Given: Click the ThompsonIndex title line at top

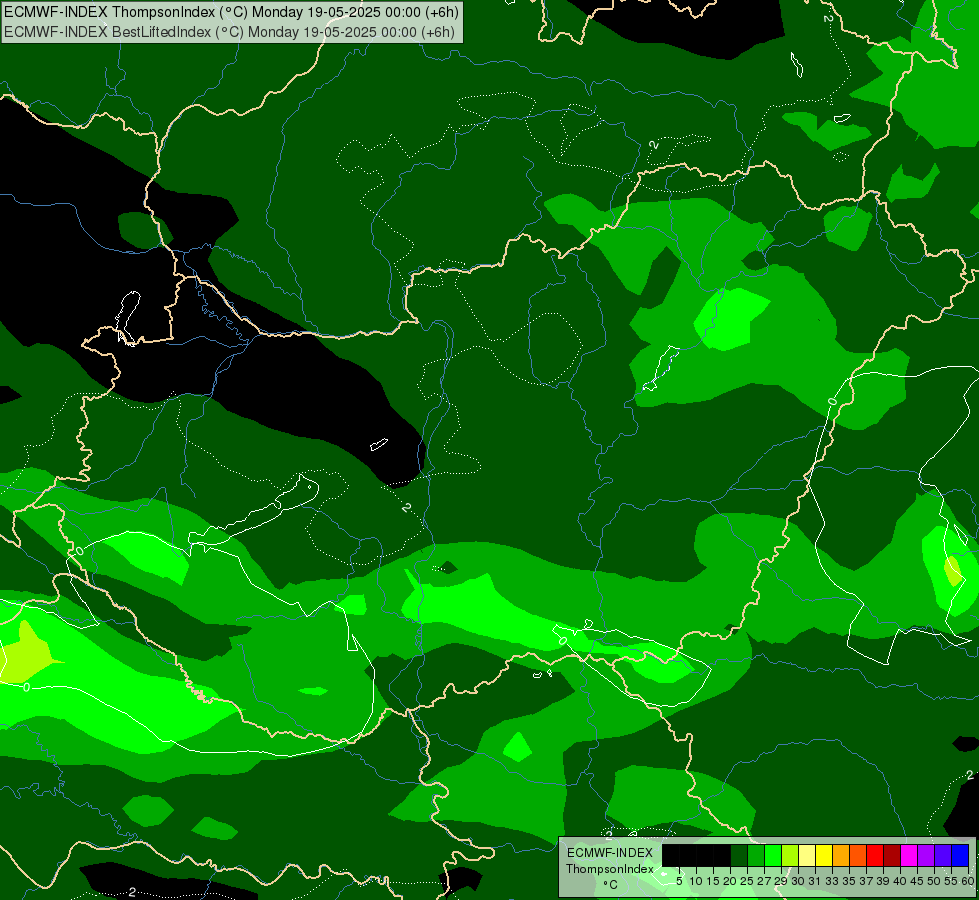Looking at the screenshot, I should 232,11.
